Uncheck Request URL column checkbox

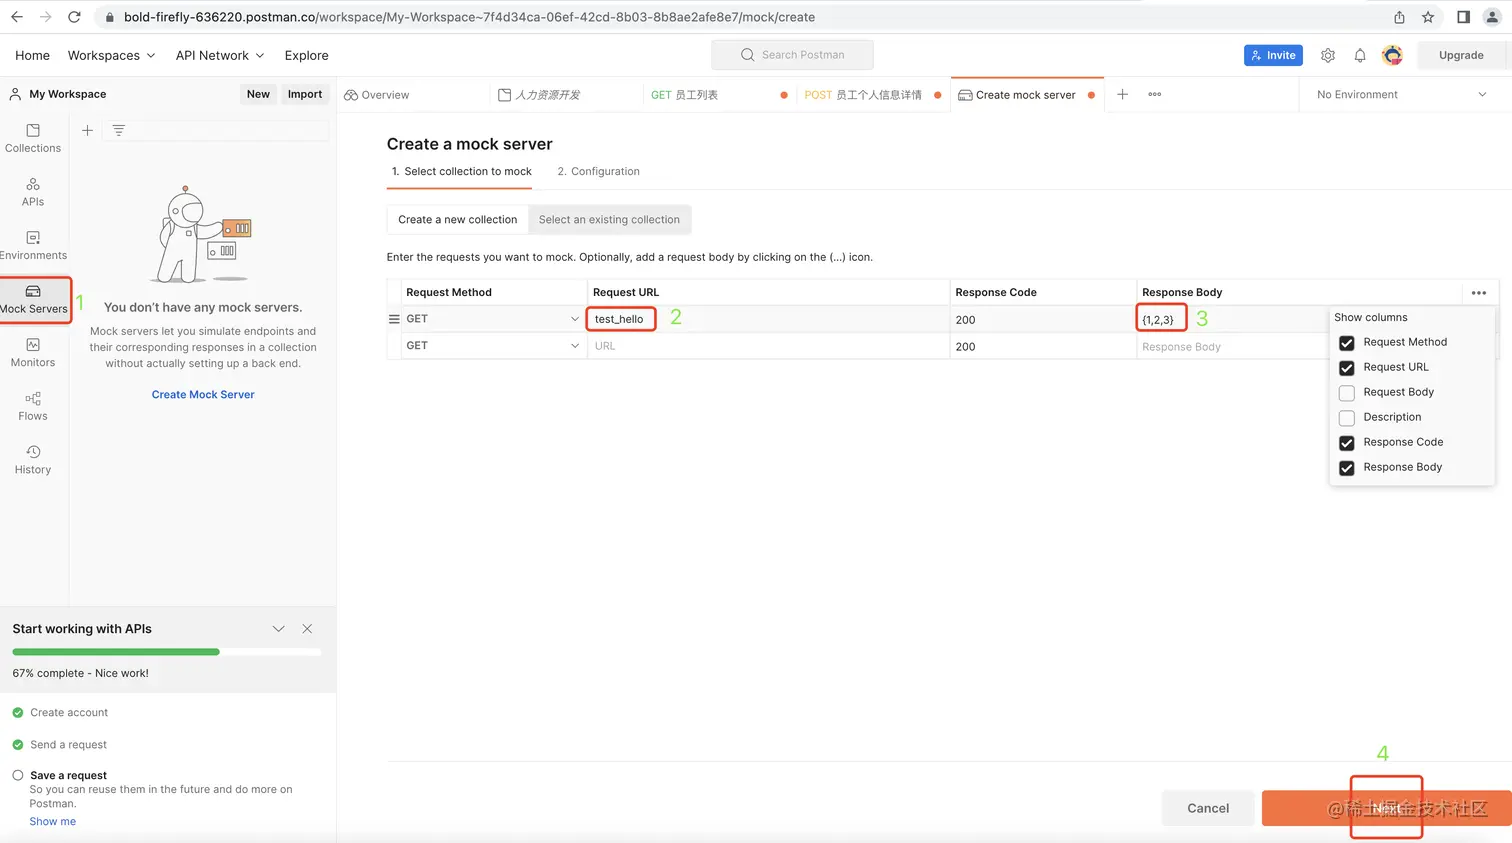tap(1347, 368)
